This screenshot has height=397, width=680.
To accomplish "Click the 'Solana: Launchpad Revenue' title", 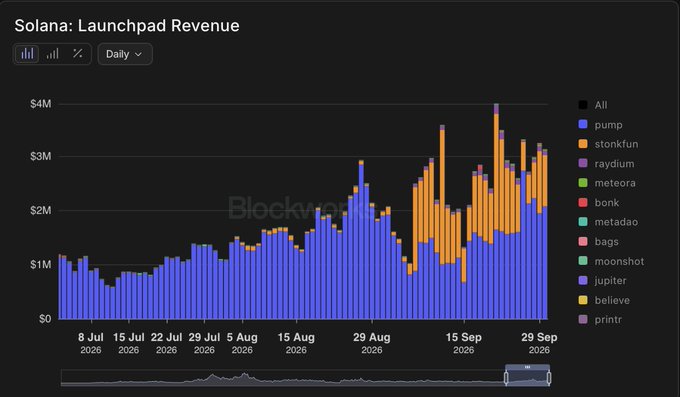I will (127, 26).
